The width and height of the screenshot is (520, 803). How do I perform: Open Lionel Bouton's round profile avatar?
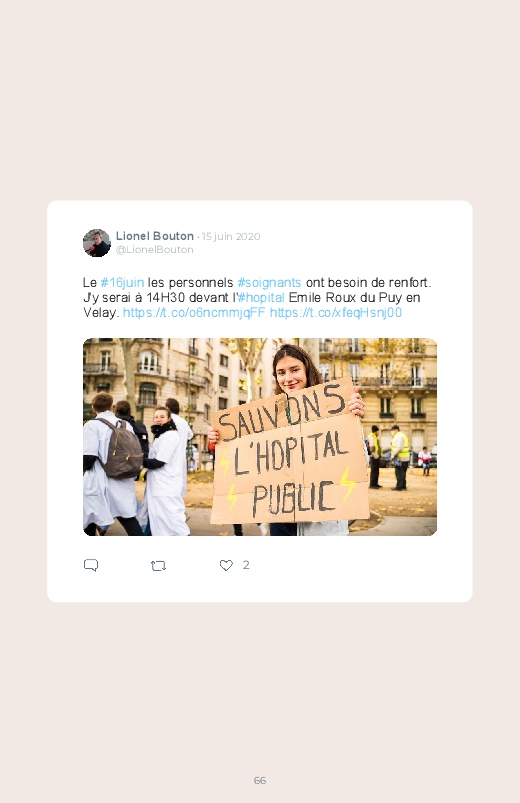[x=97, y=243]
